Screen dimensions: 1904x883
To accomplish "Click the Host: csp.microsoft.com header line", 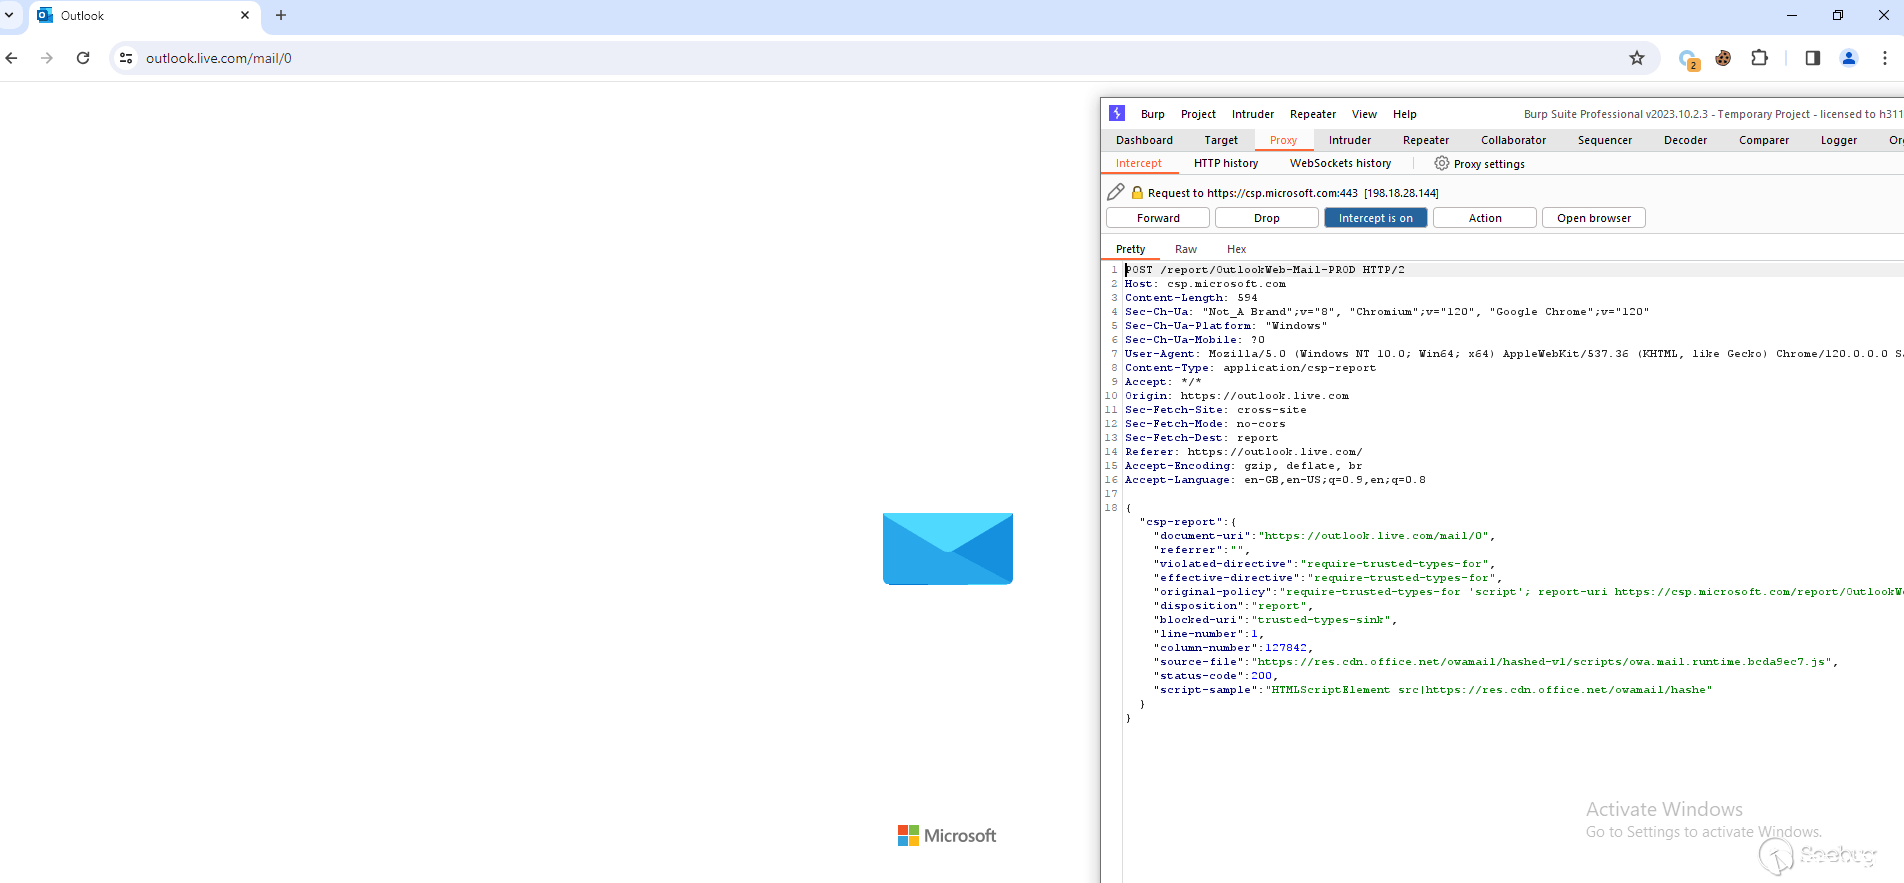I will [1205, 284].
